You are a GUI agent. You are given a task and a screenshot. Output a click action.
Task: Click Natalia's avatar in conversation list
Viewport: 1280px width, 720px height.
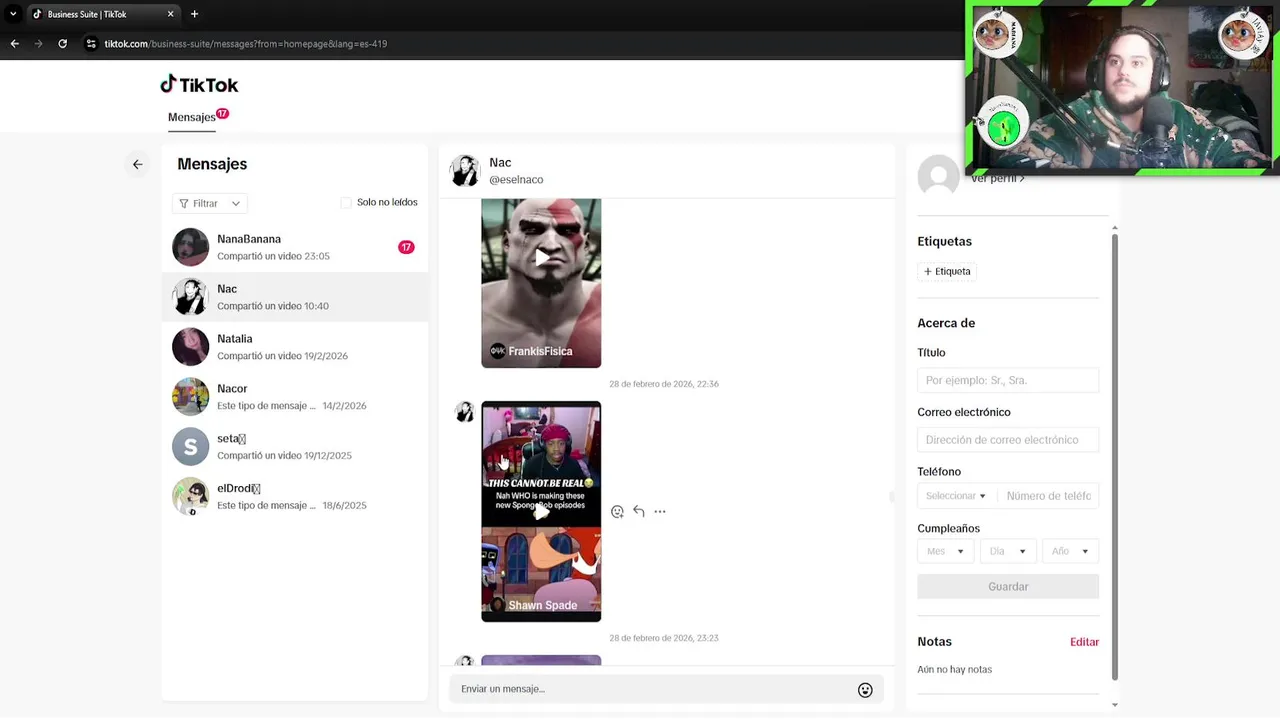[190, 347]
